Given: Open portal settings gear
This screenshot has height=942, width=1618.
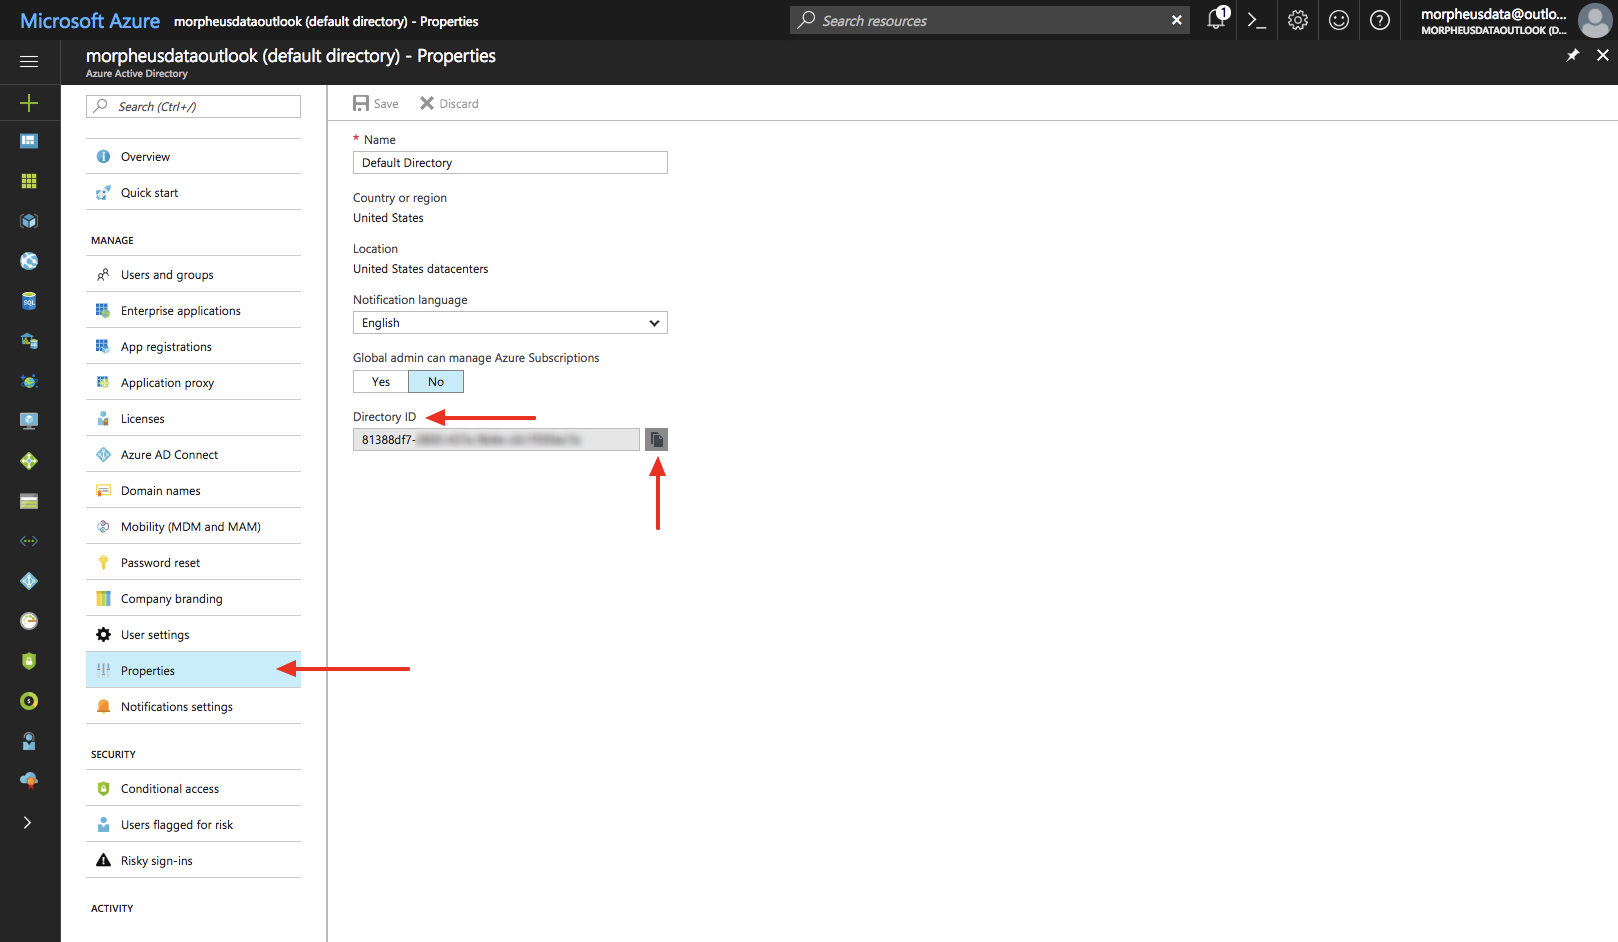Looking at the screenshot, I should pyautogui.click(x=1298, y=20).
